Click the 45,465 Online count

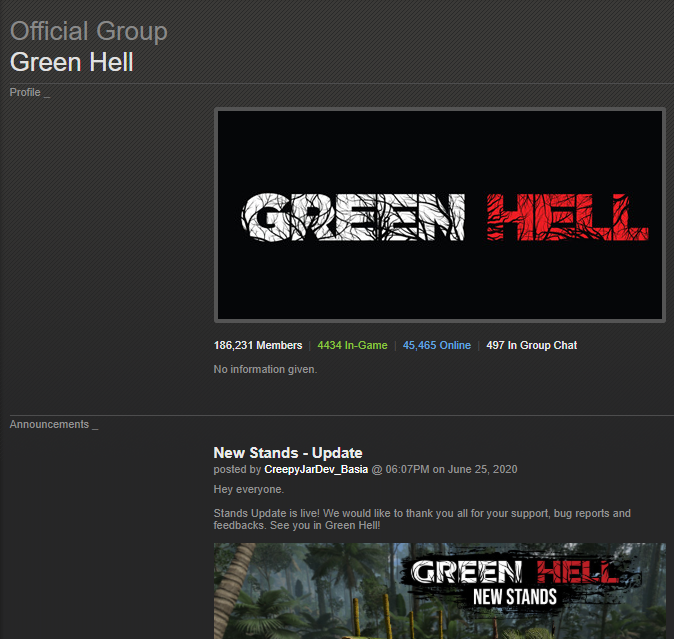tap(437, 345)
